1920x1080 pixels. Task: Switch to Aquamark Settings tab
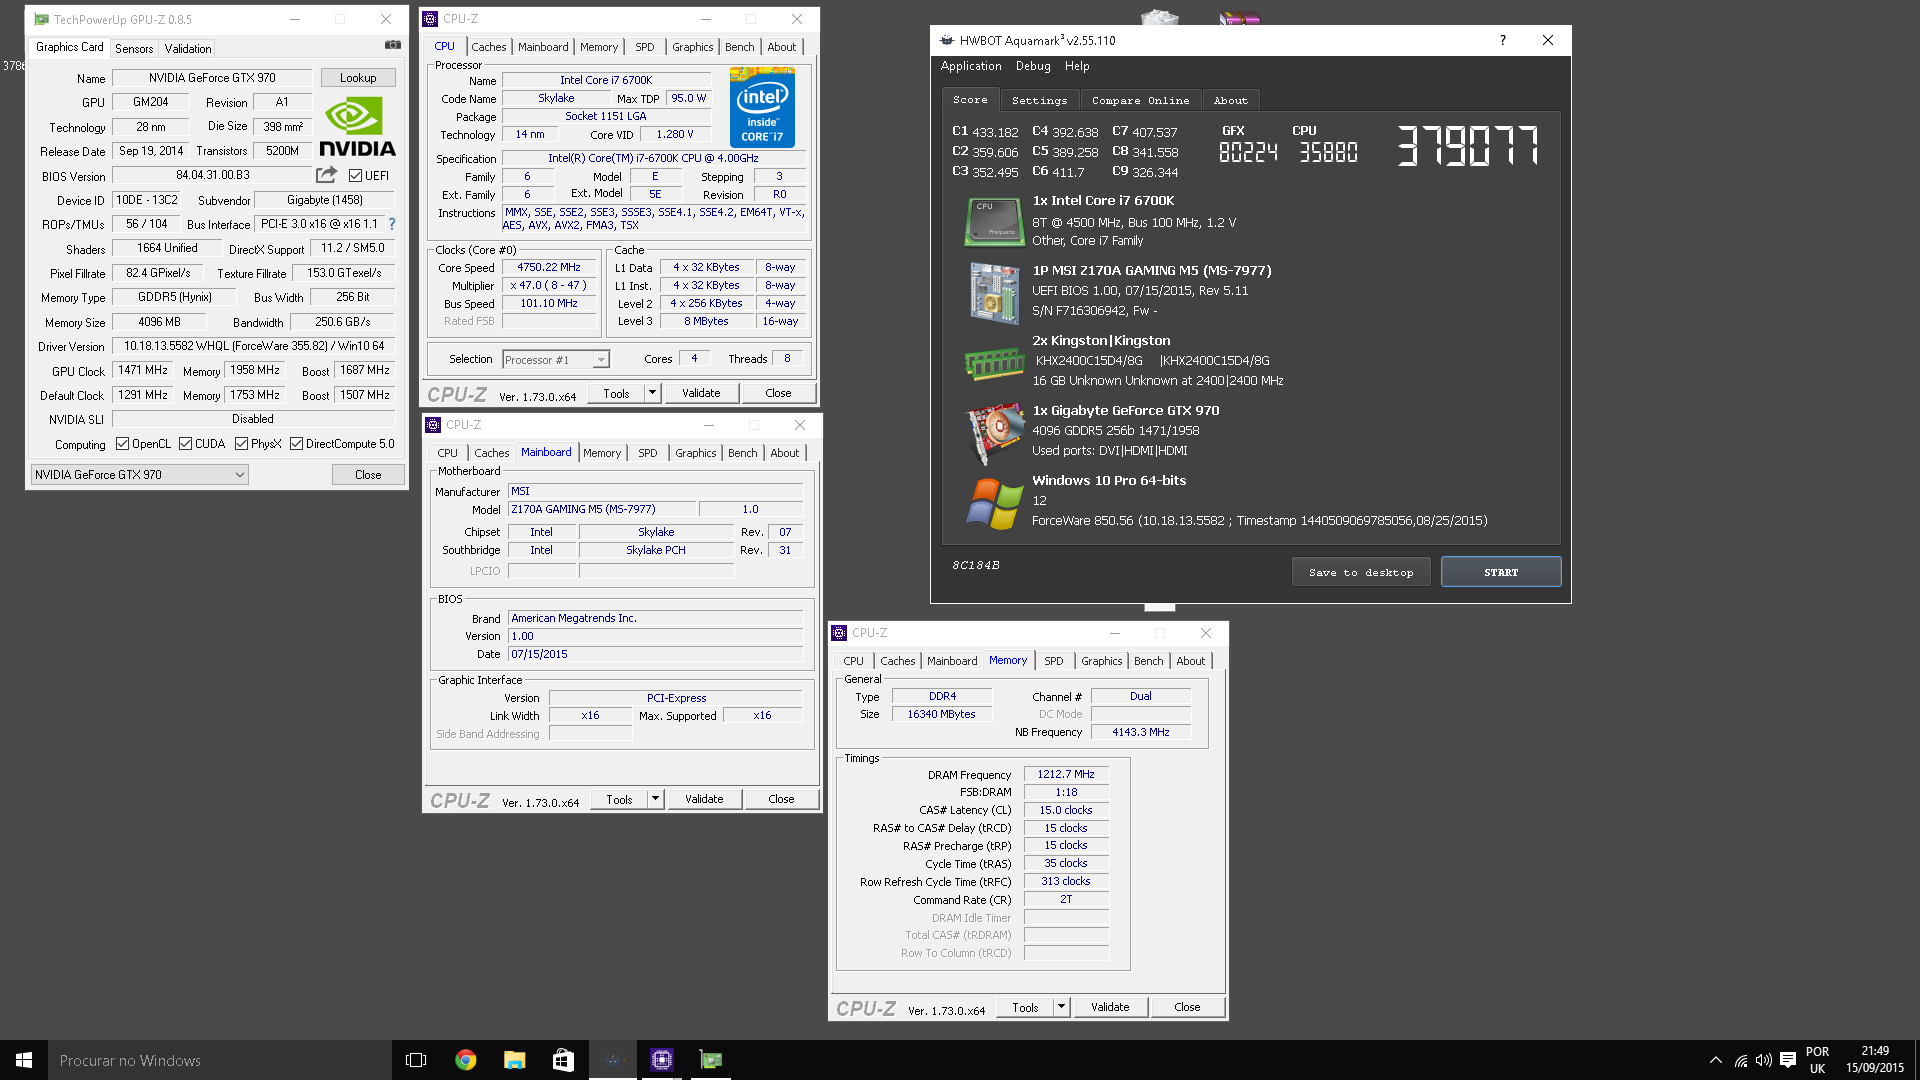[x=1039, y=100]
